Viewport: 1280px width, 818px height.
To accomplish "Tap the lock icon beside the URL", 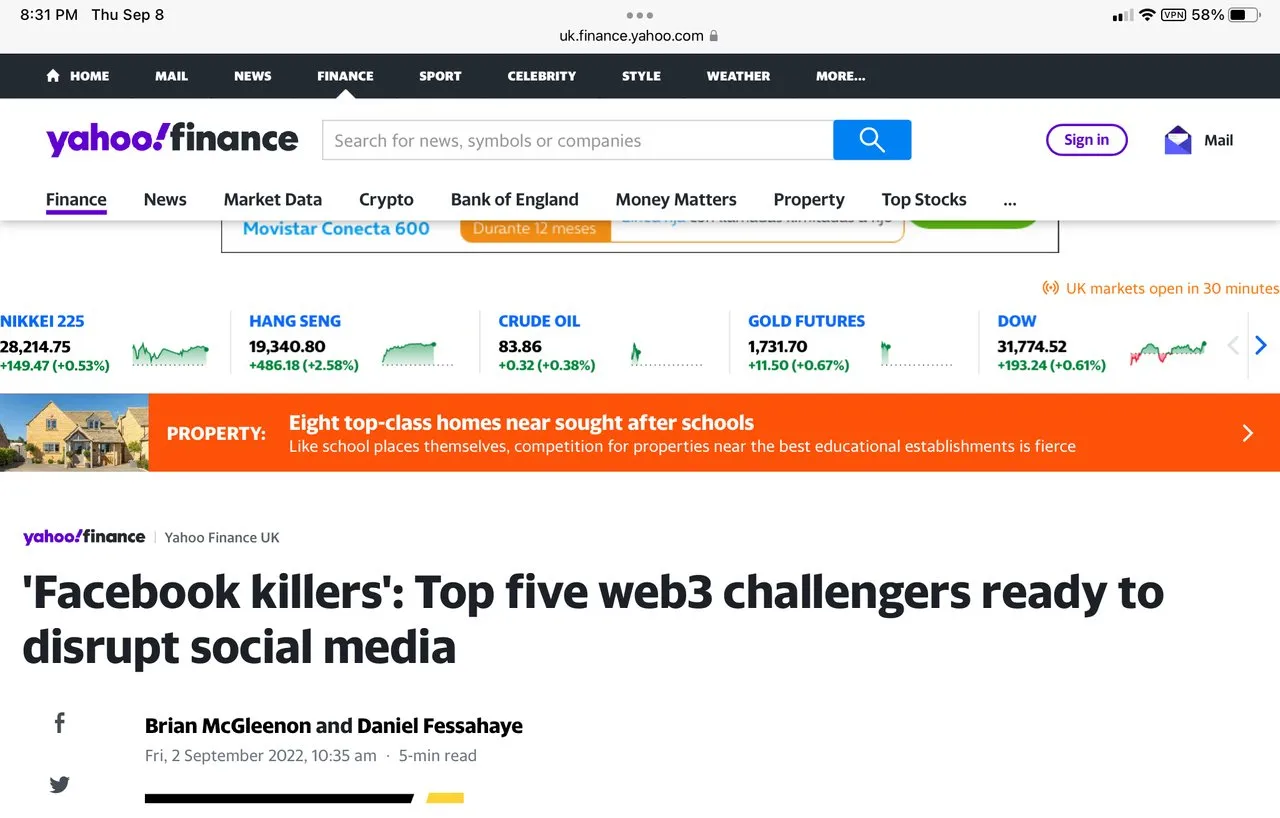I will [x=713, y=36].
